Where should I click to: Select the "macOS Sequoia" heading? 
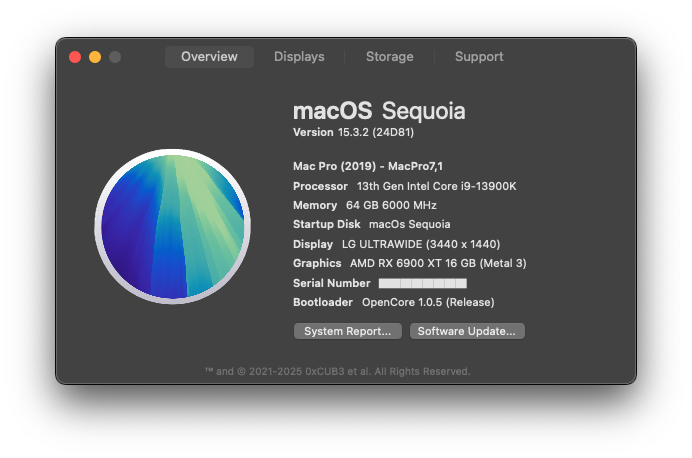(x=379, y=111)
